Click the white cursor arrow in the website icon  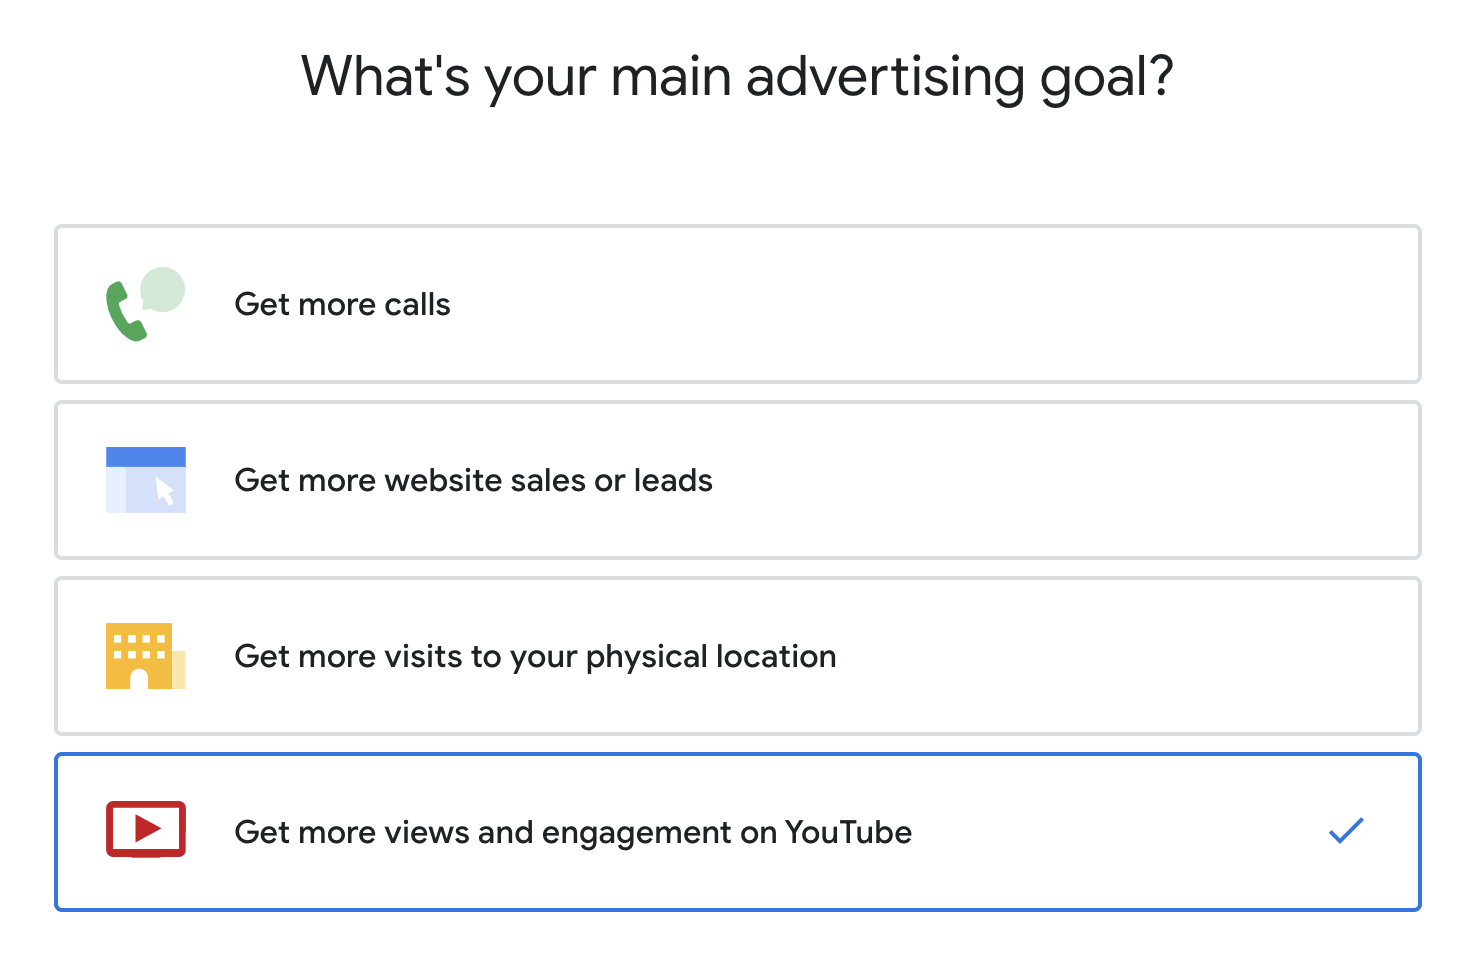click(165, 491)
